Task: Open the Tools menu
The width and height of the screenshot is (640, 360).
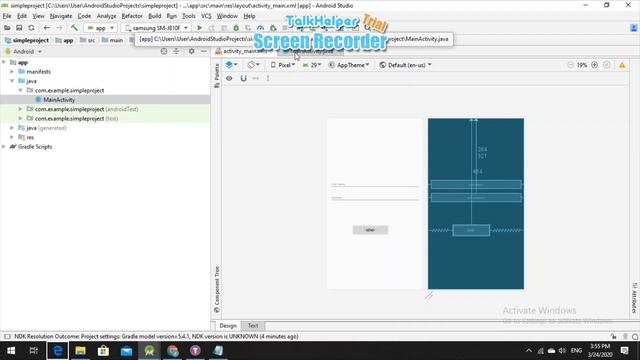Action: (189, 16)
